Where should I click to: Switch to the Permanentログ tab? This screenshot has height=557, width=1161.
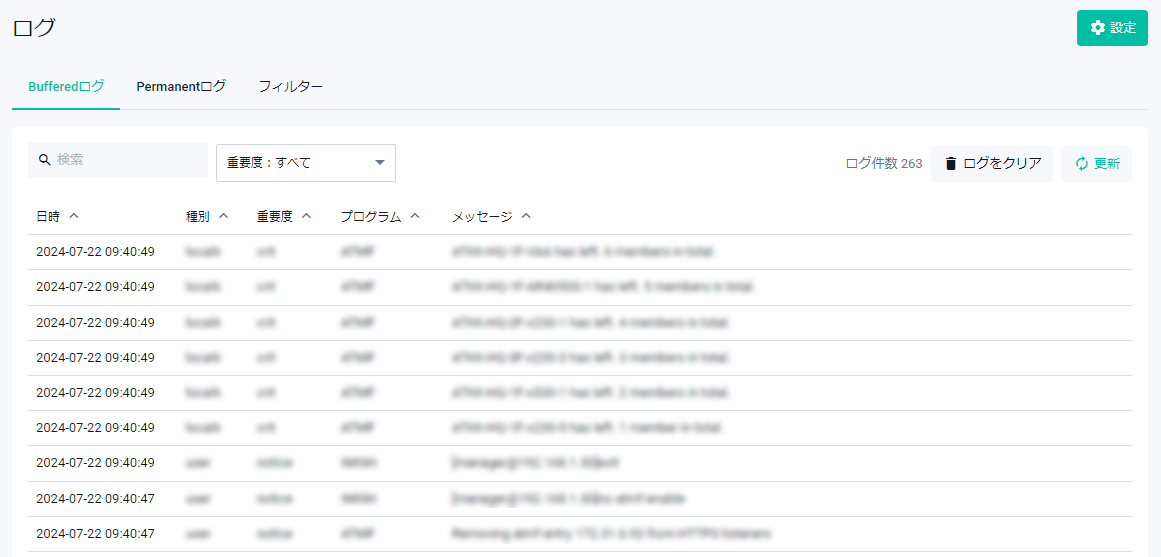[181, 87]
